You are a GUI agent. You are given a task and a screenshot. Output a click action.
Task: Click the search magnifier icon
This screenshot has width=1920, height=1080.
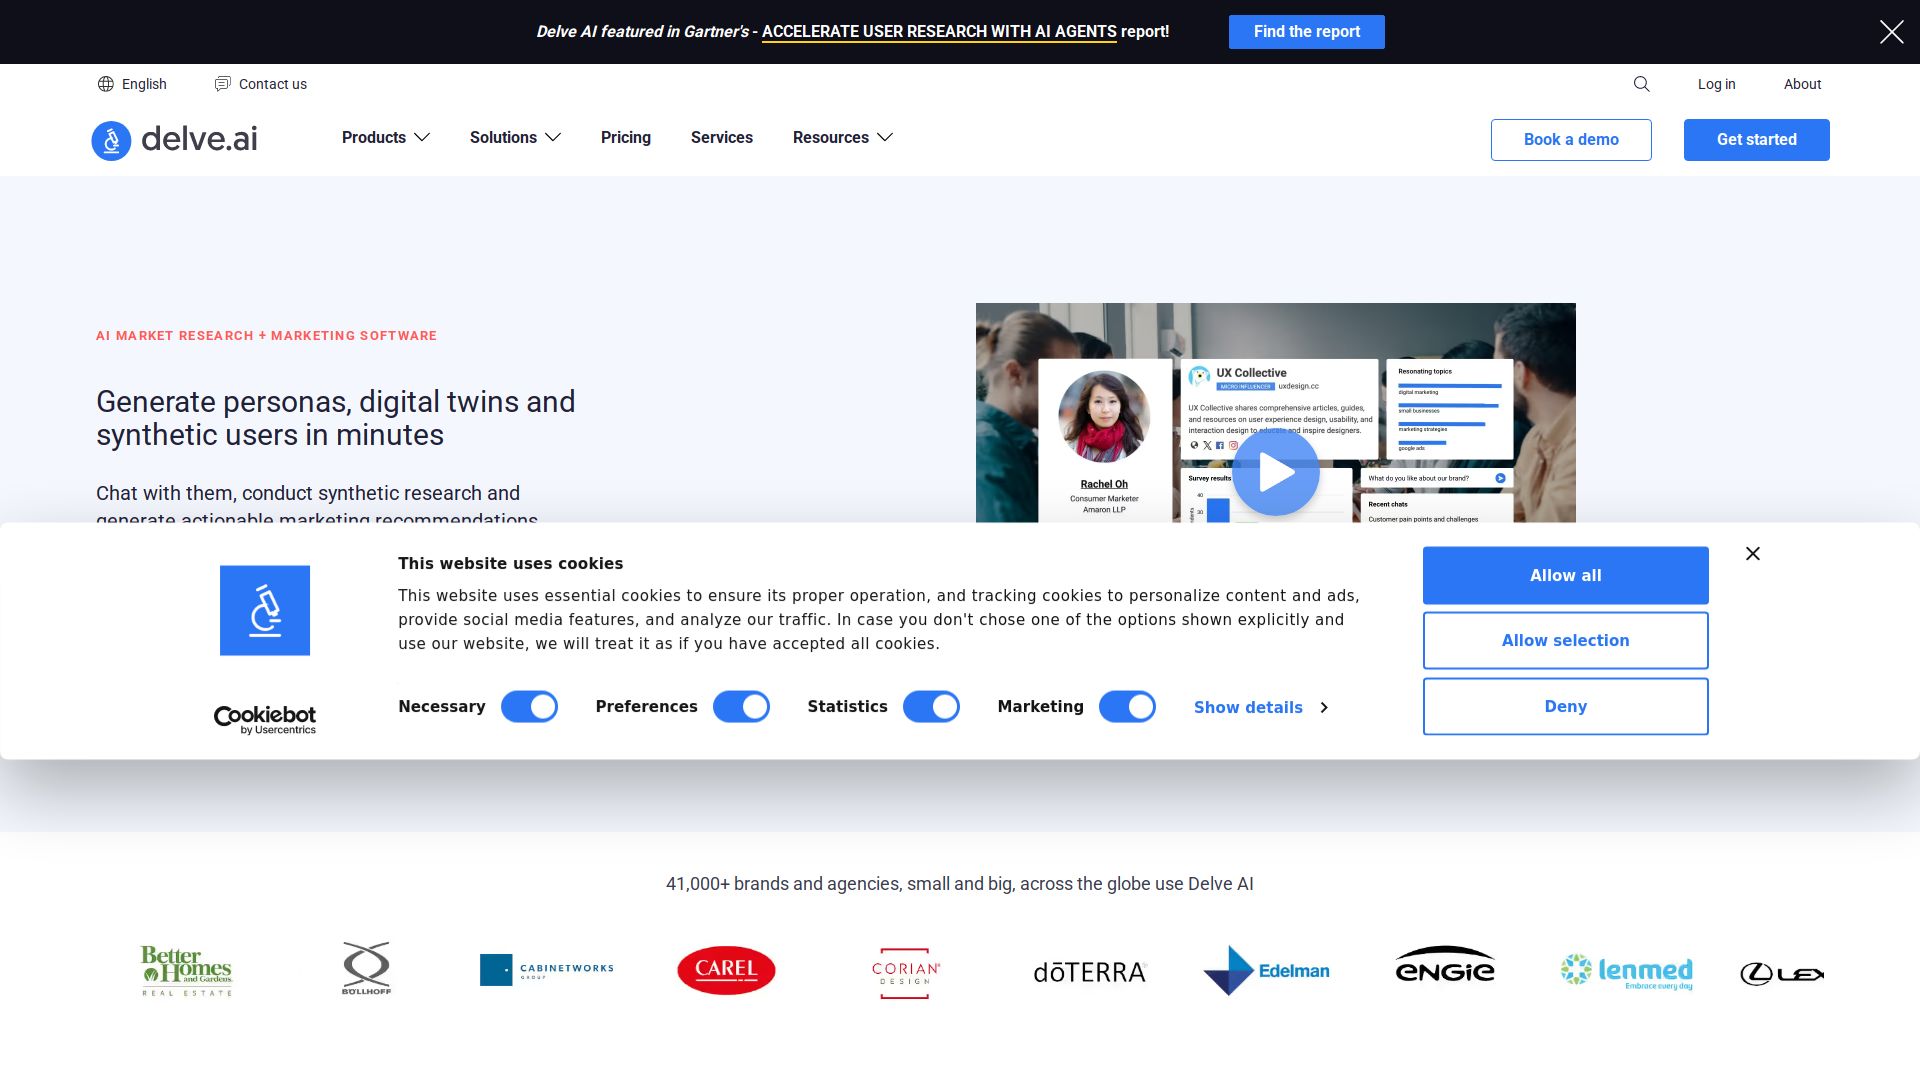1641,84
